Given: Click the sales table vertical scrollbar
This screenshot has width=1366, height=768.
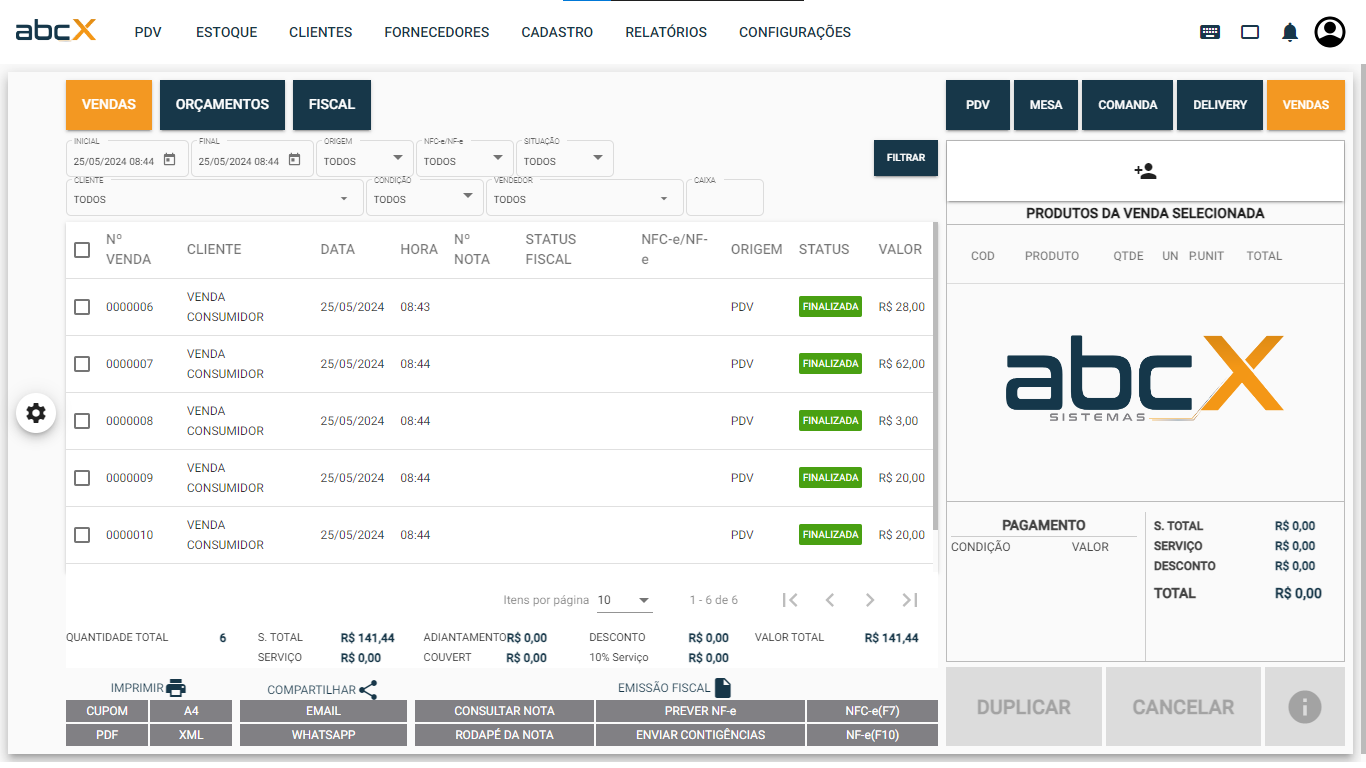Looking at the screenshot, I should (x=935, y=376).
